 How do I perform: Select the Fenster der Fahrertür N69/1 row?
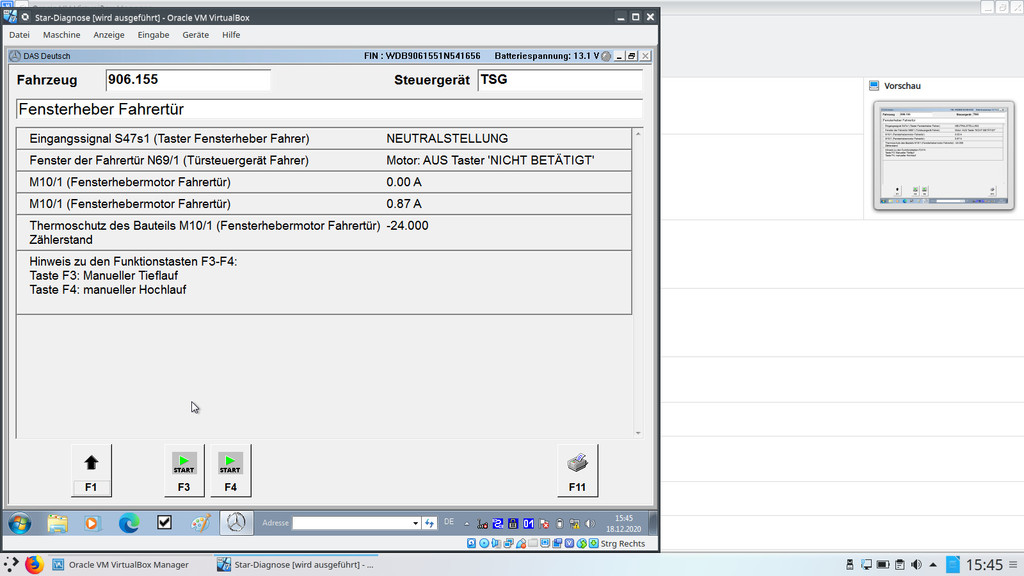tap(324, 161)
